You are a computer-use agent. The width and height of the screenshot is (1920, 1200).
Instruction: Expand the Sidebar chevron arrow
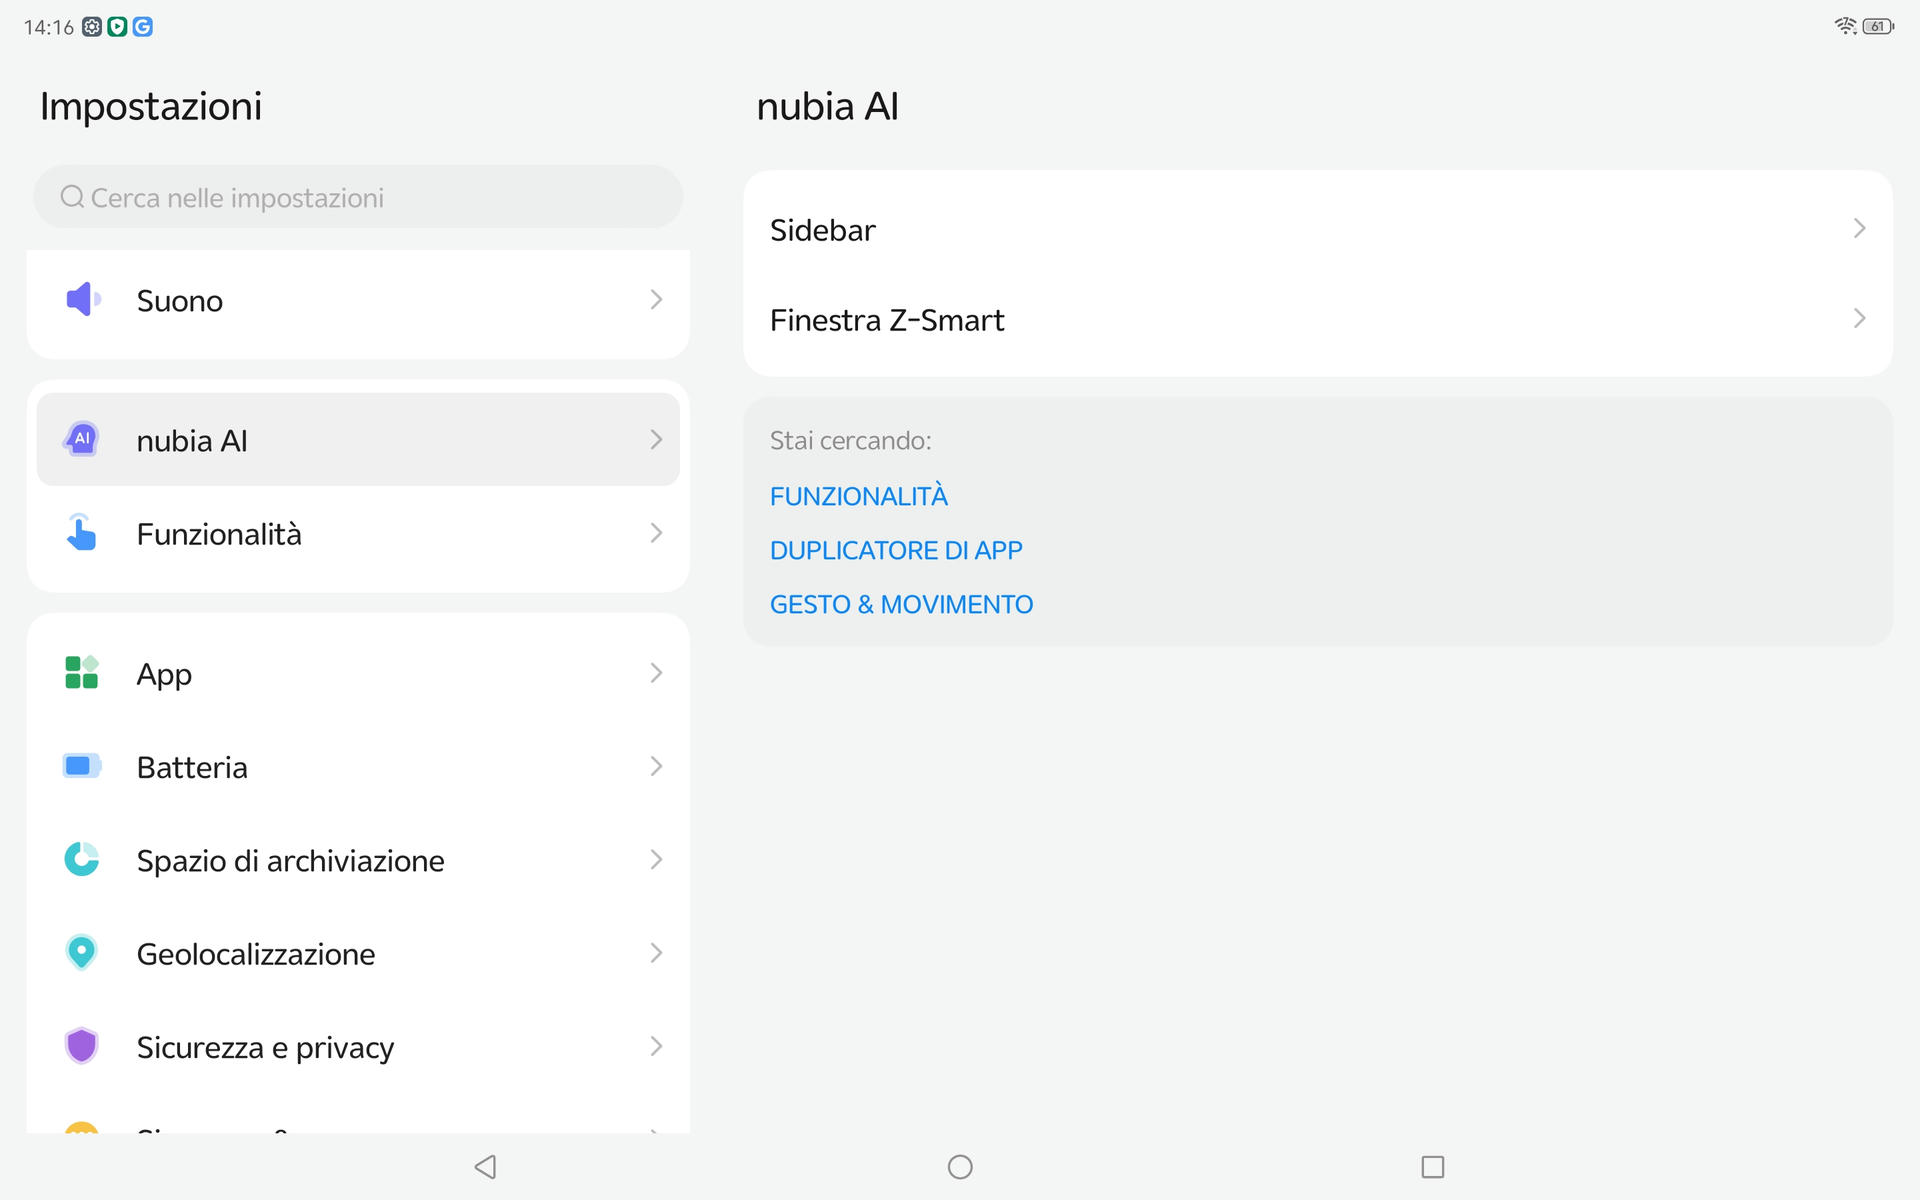pyautogui.click(x=1859, y=229)
